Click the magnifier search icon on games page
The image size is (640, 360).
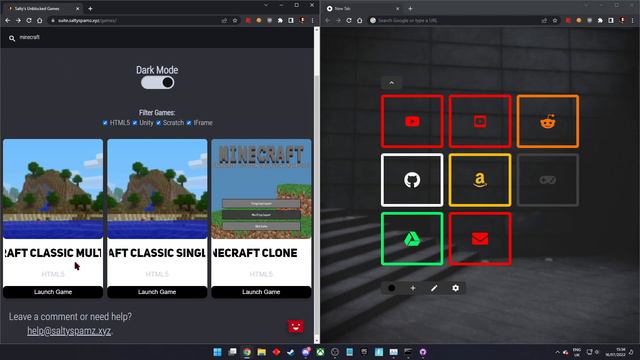click(x=12, y=38)
